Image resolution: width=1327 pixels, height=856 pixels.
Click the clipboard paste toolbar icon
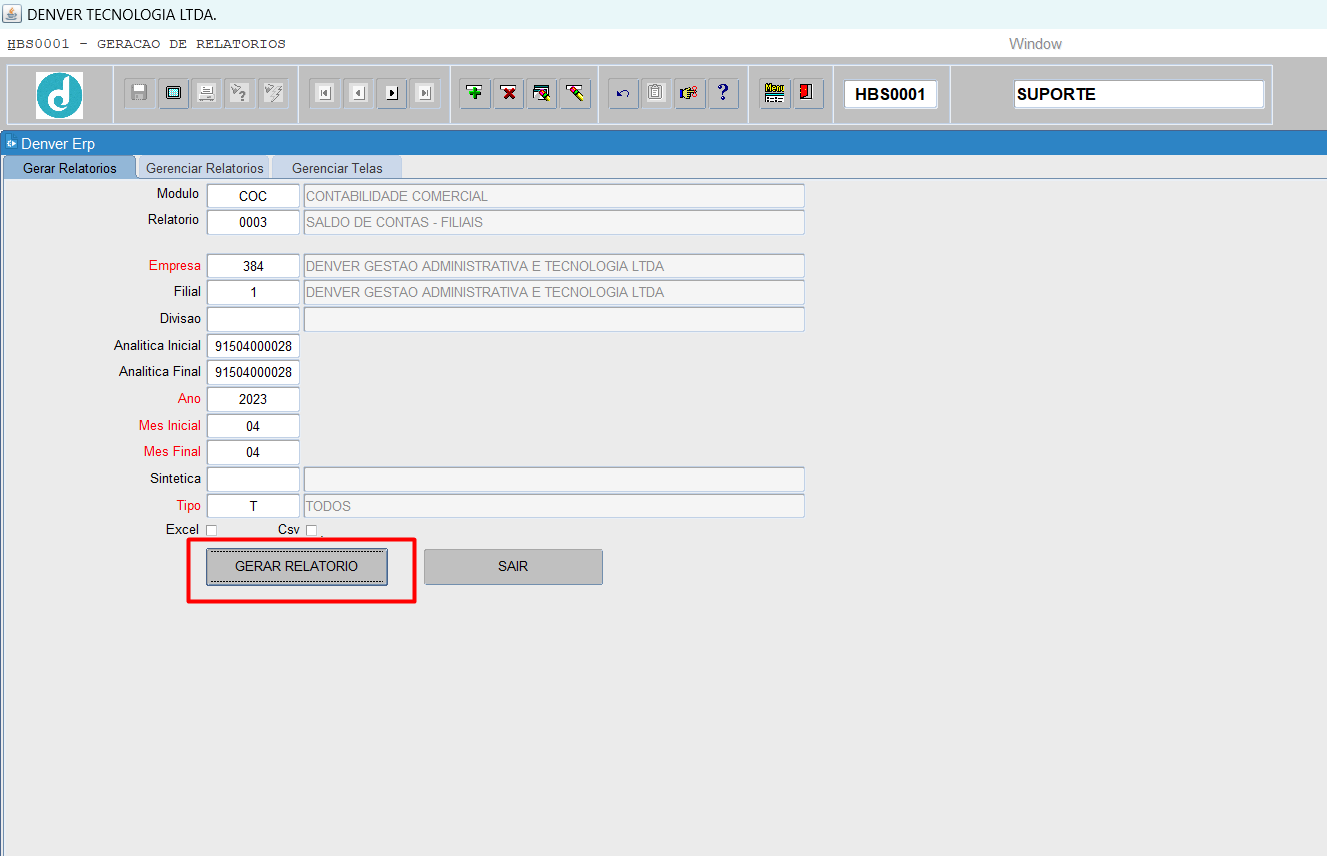tap(656, 93)
